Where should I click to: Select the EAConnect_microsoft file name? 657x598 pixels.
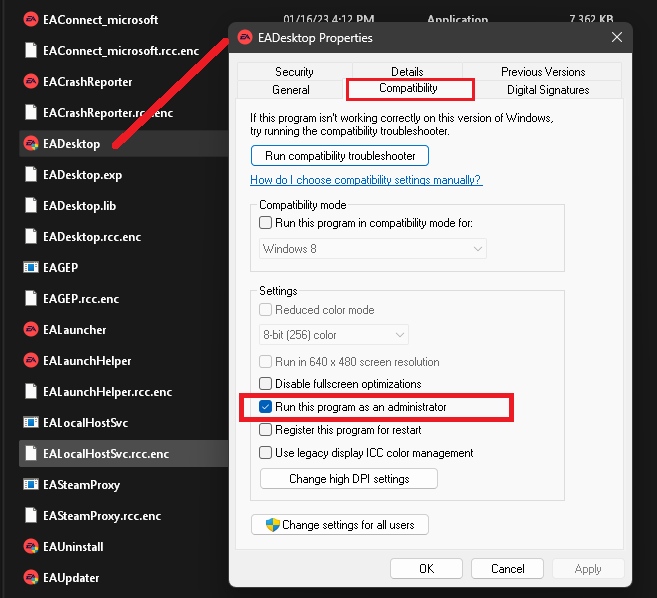[x=101, y=20]
